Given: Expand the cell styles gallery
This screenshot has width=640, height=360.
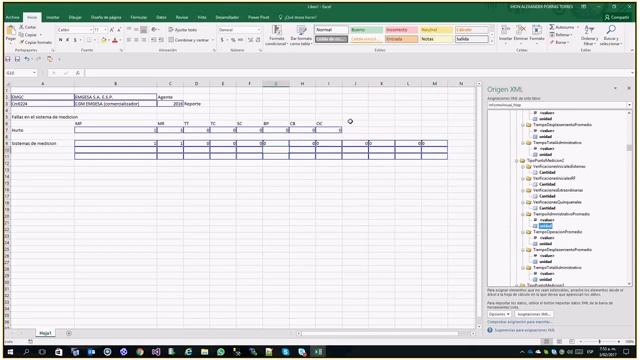Looking at the screenshot, I should click(491, 42).
